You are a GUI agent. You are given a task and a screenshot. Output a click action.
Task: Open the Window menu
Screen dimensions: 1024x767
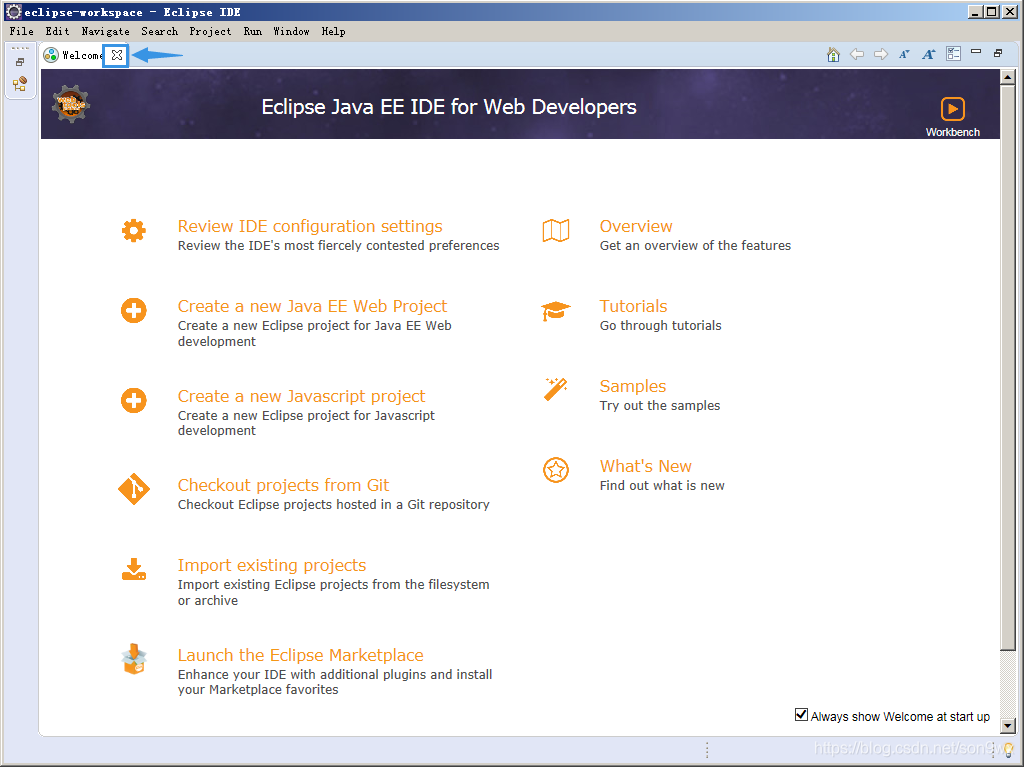[291, 31]
